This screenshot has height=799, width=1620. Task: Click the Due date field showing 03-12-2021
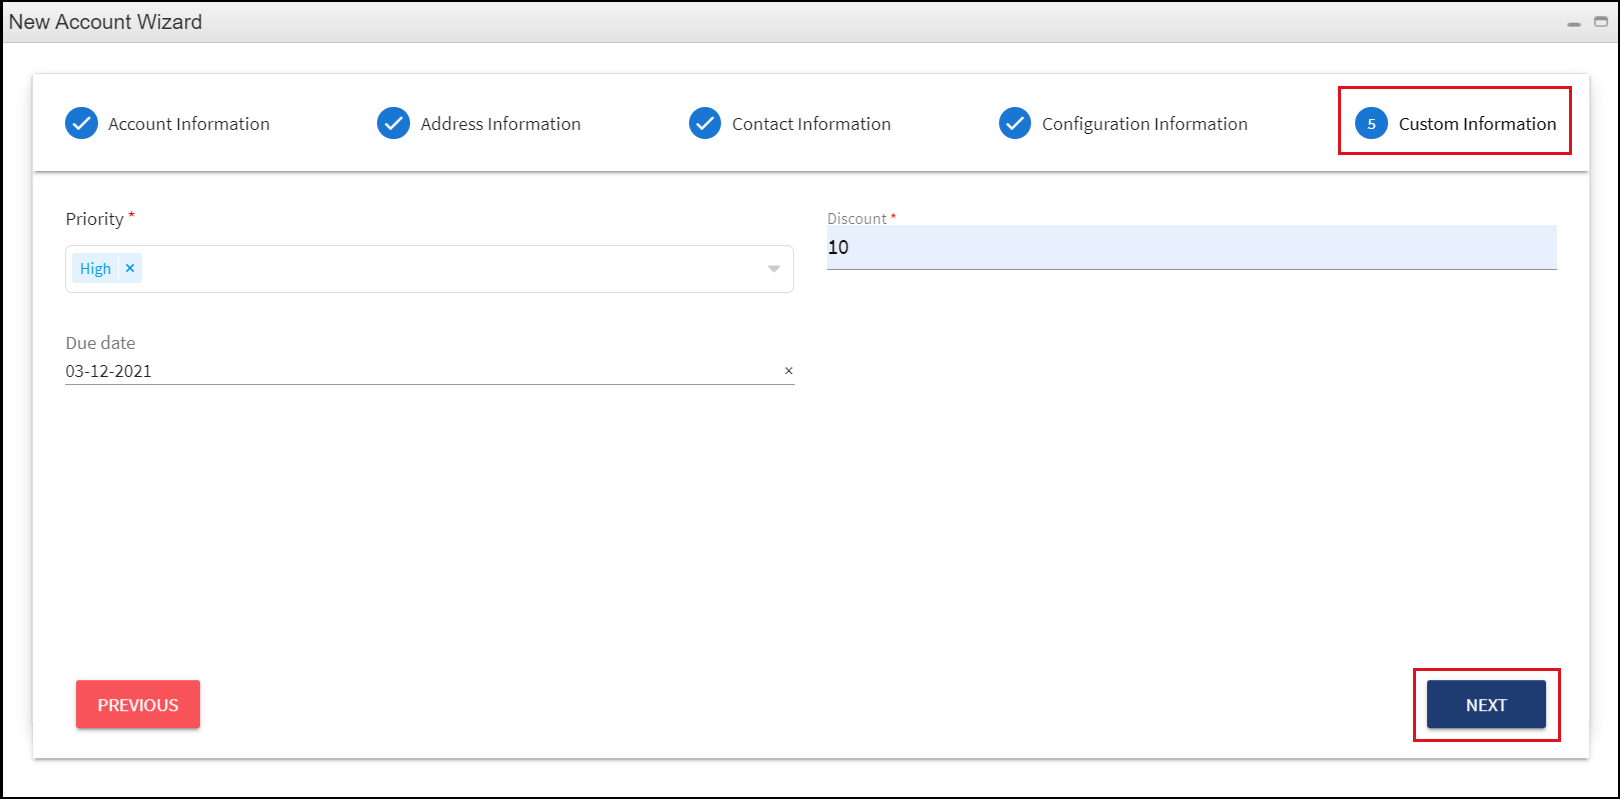(x=429, y=371)
